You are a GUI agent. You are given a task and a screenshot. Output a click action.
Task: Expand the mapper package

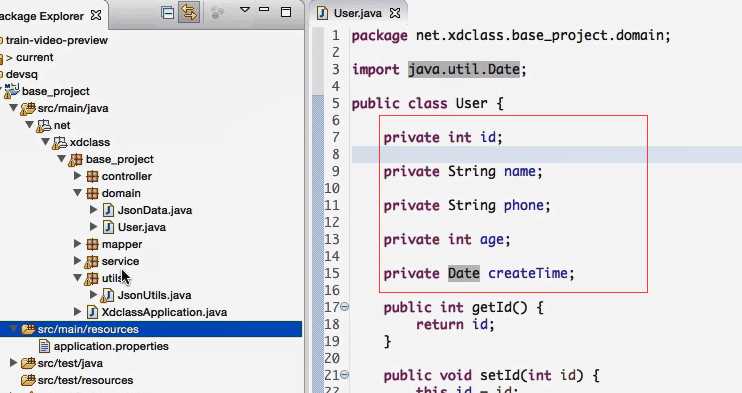78,244
